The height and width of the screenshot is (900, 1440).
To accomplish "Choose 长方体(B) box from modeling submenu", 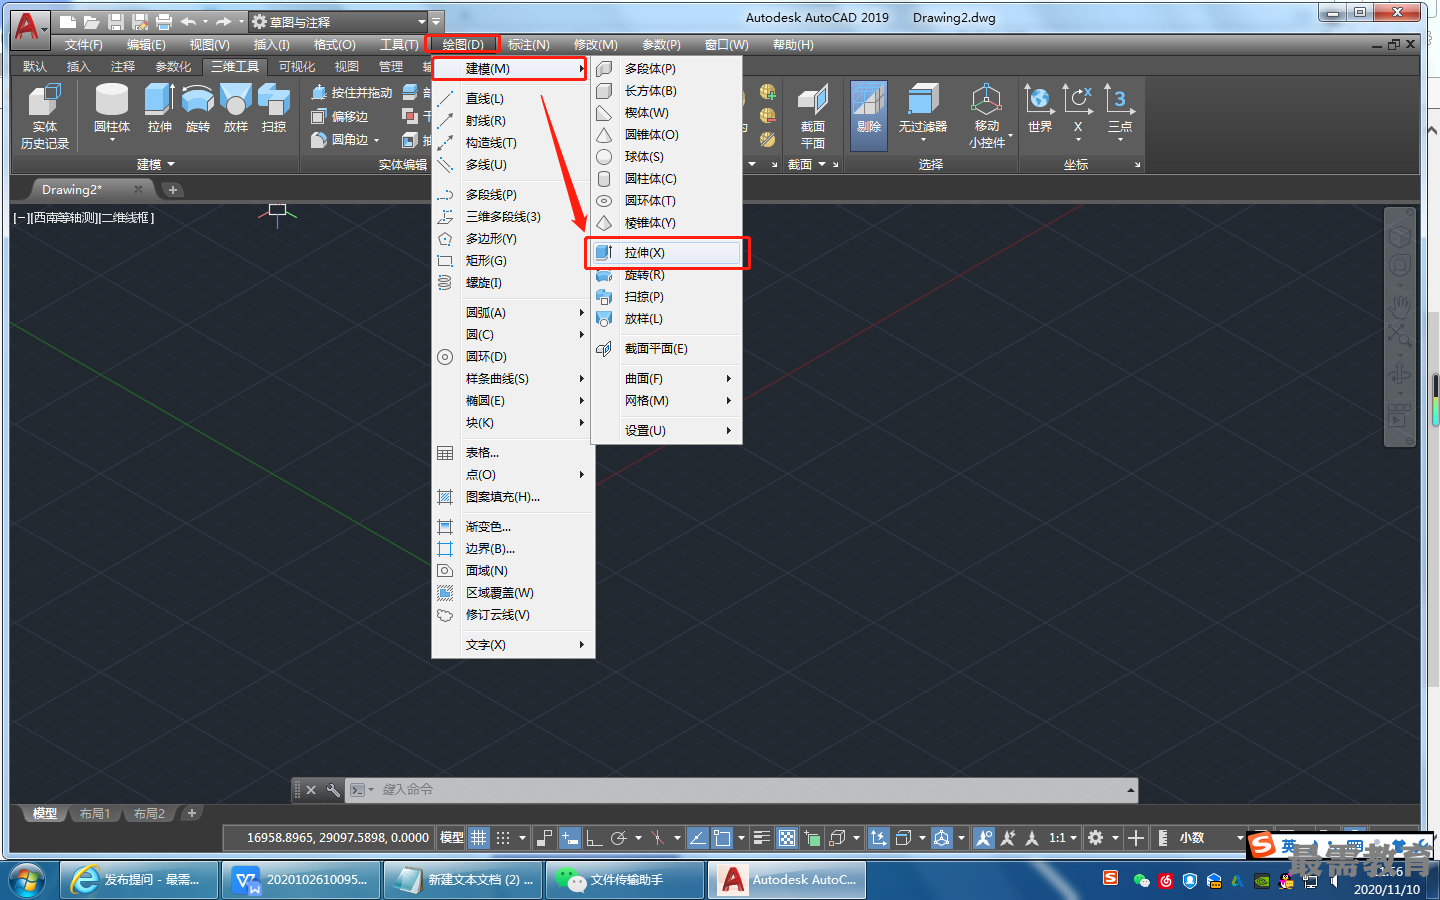I will (667, 91).
